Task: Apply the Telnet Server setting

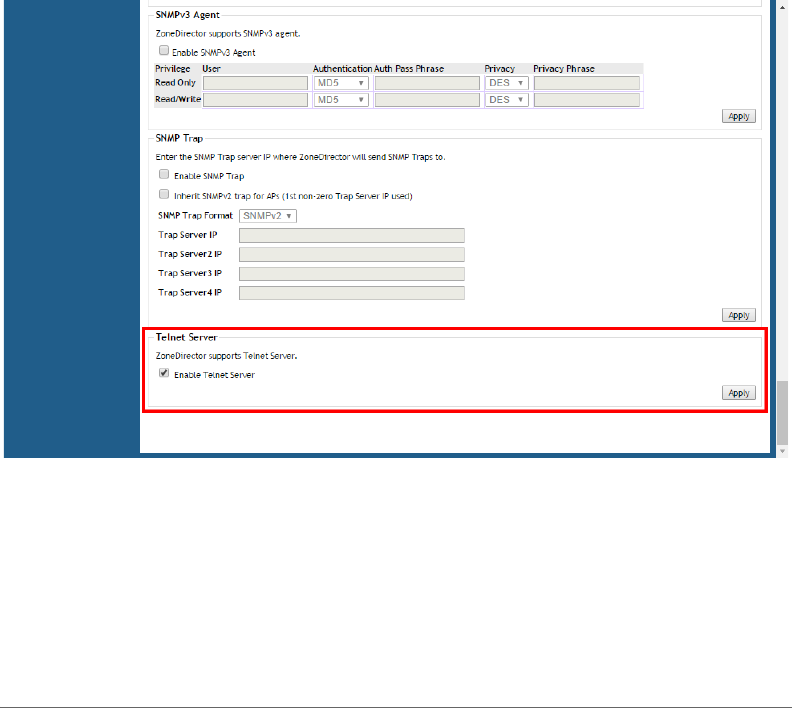Action: click(738, 393)
